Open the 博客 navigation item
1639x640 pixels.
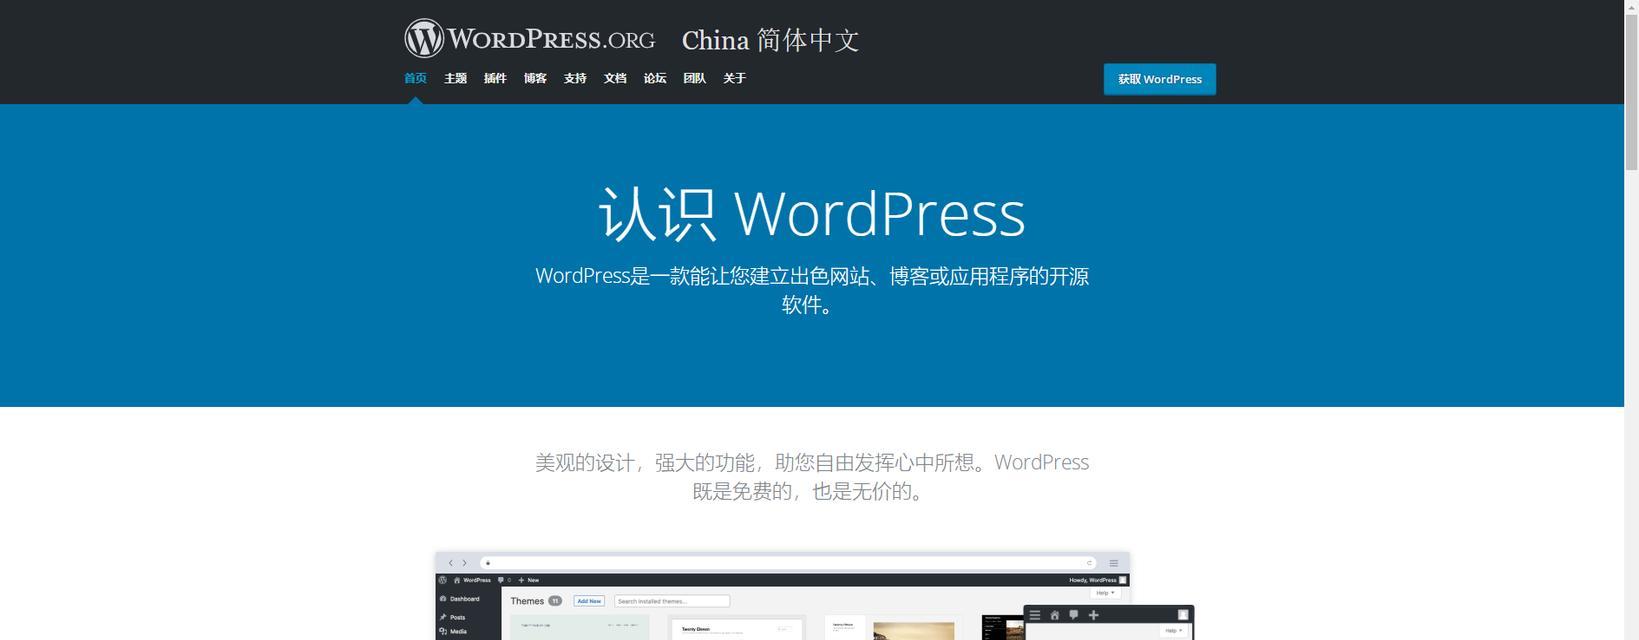535,78
